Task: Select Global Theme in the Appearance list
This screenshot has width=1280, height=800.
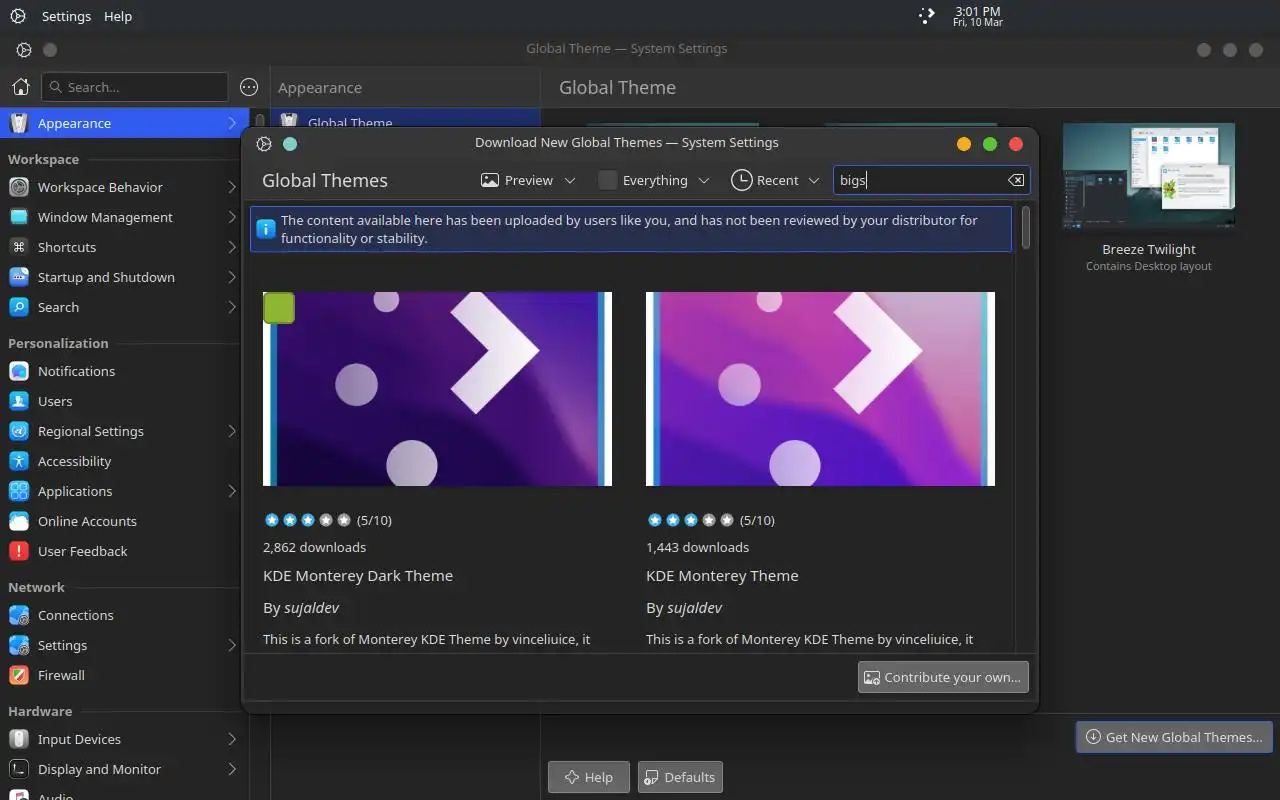Action: (x=405, y=119)
